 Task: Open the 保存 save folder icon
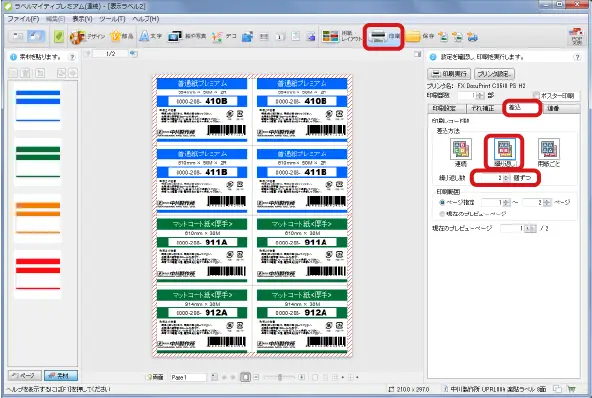coord(413,37)
